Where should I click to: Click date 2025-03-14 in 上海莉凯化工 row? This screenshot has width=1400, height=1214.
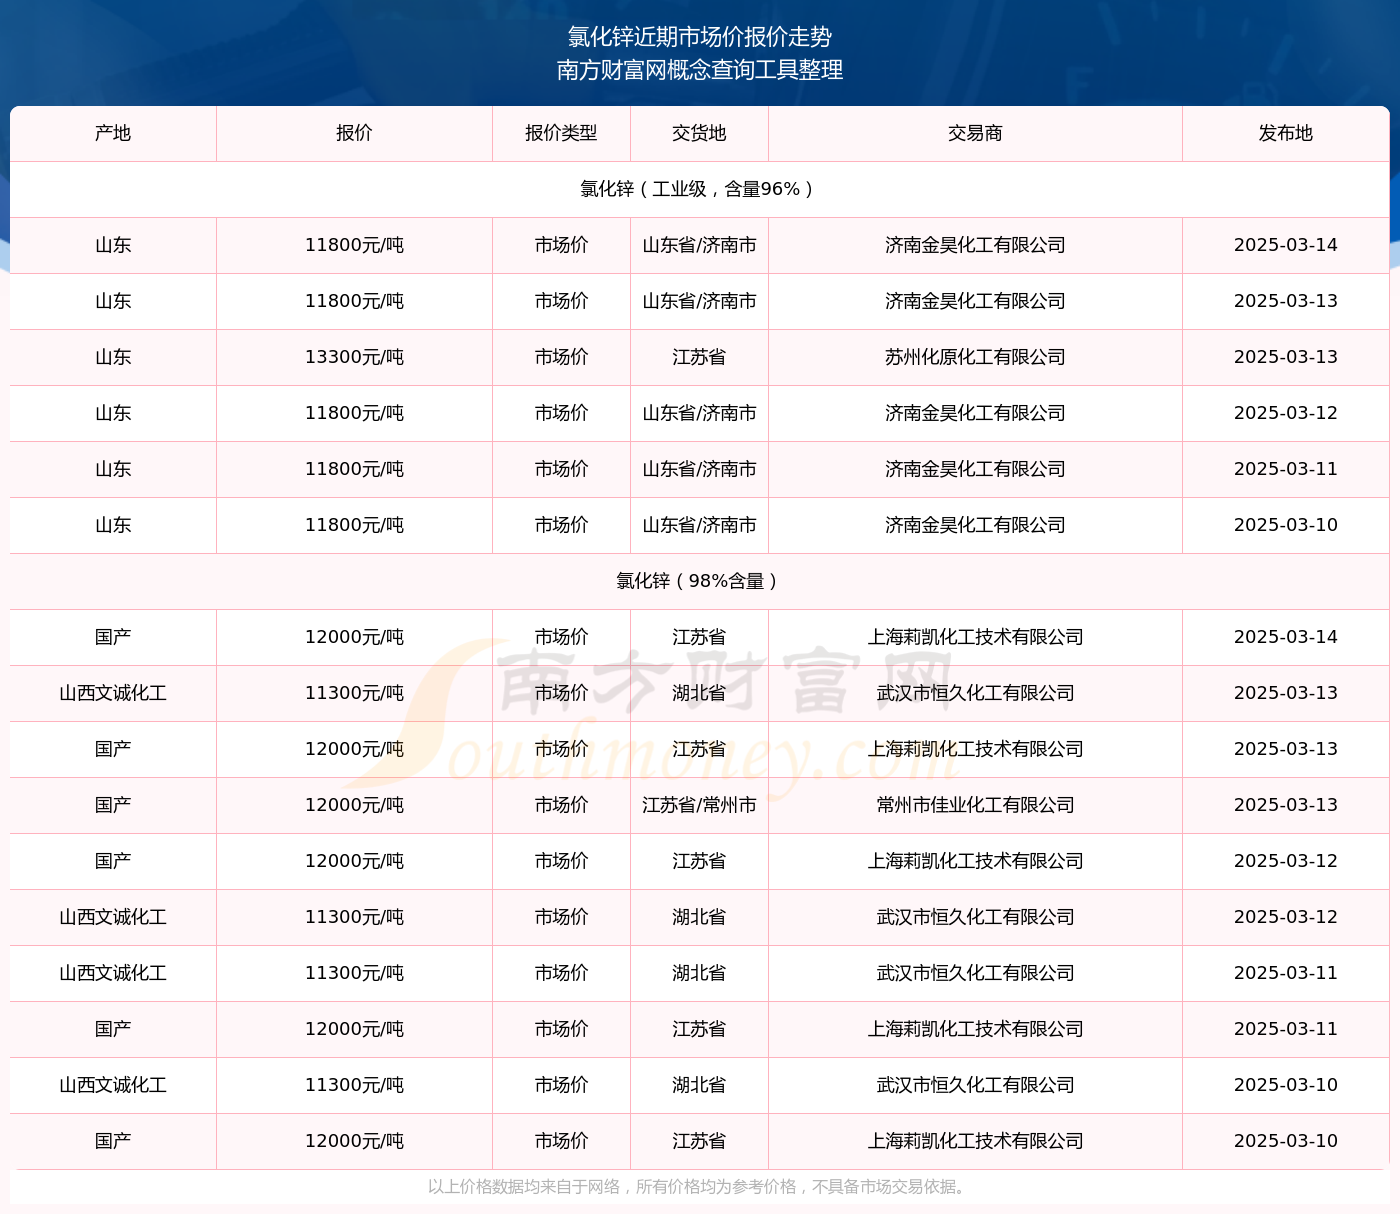1286,638
